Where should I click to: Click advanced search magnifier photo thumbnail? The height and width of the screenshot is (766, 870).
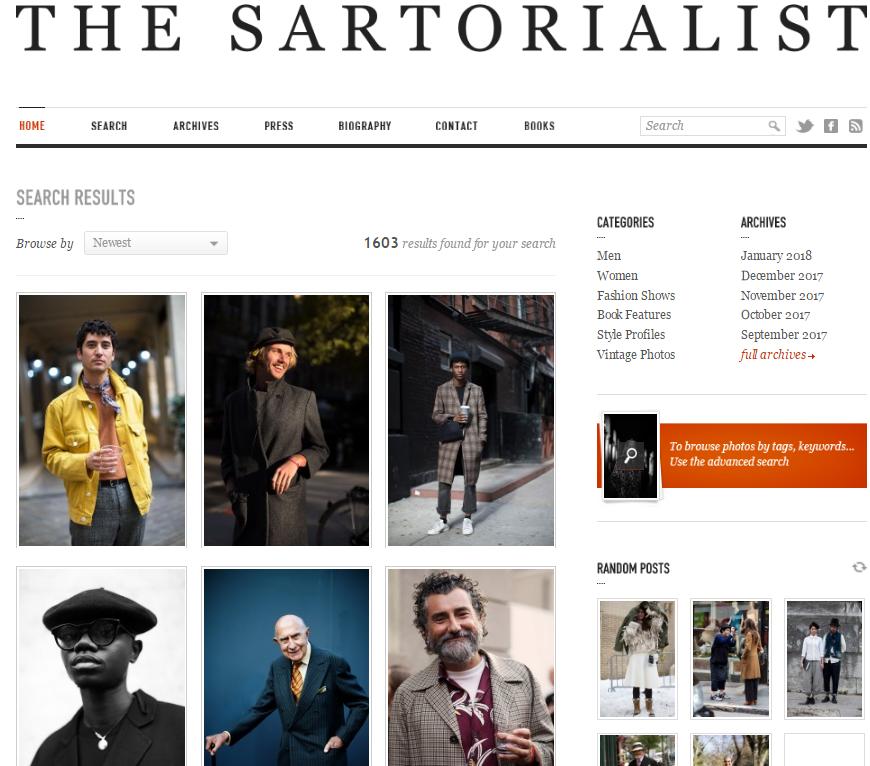tap(630, 456)
